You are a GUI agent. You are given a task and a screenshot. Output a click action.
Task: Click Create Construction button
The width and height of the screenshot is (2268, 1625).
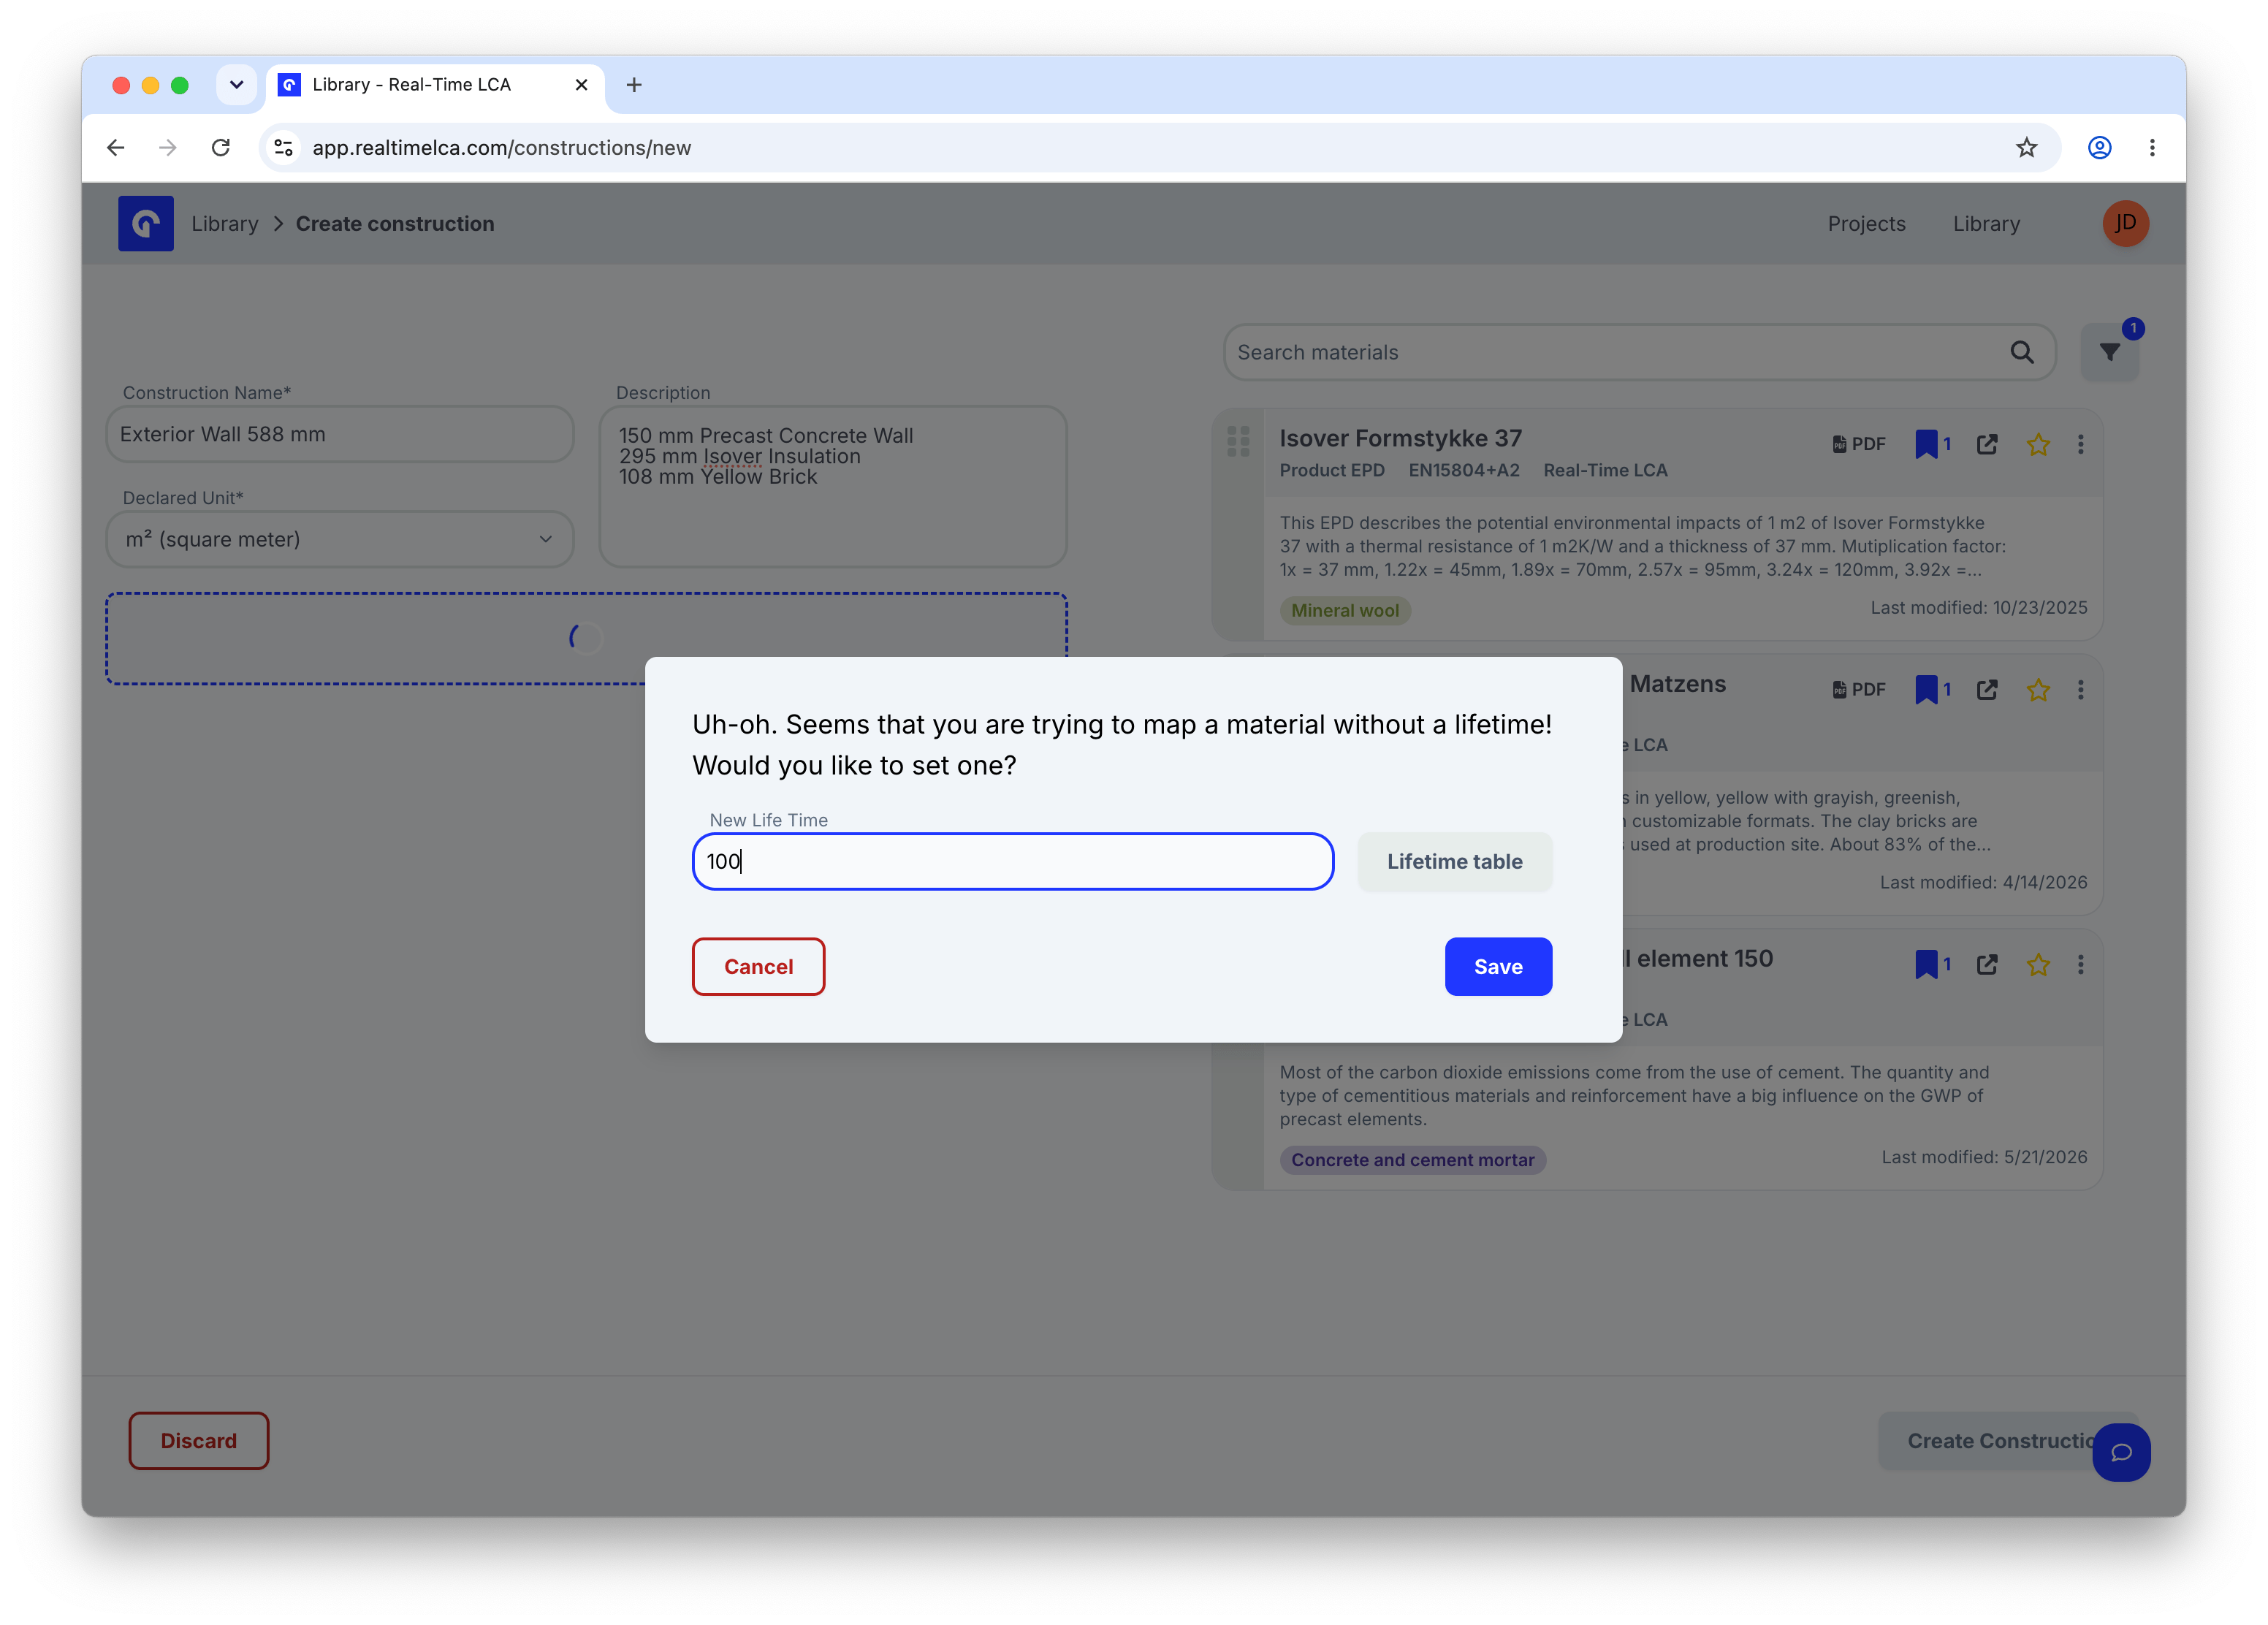click(1985, 1440)
